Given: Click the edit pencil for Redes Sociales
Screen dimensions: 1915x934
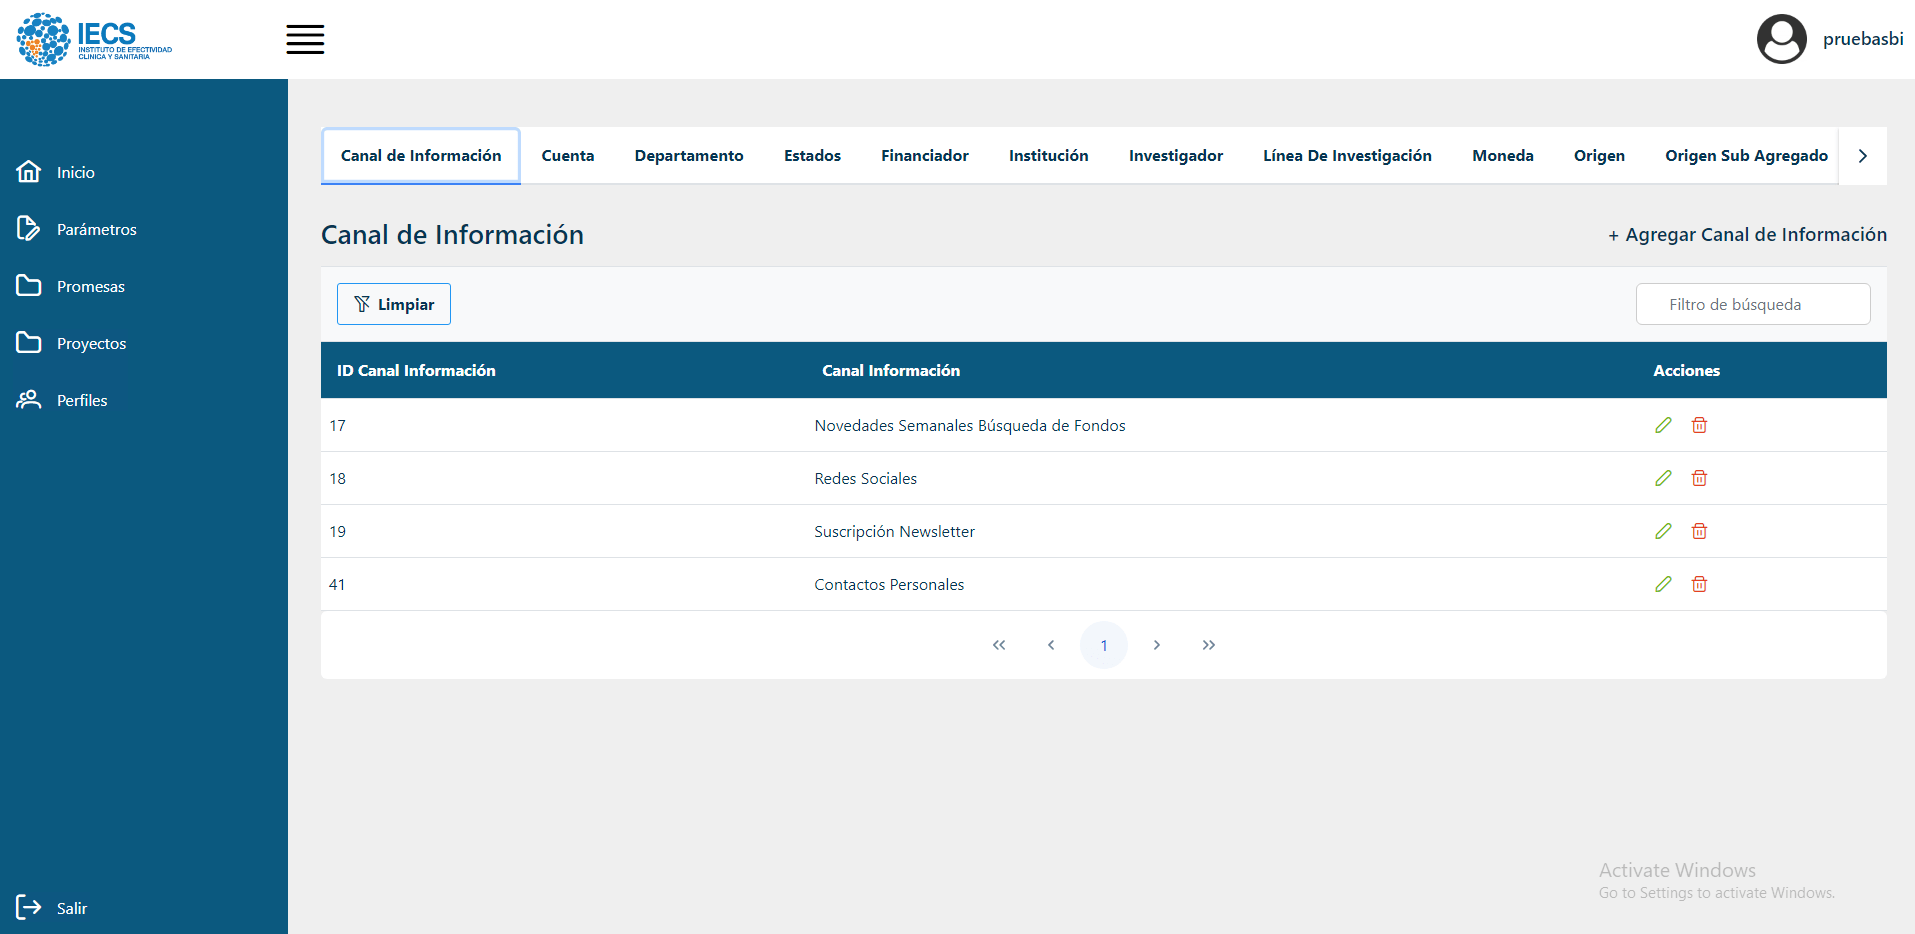Looking at the screenshot, I should 1663,478.
